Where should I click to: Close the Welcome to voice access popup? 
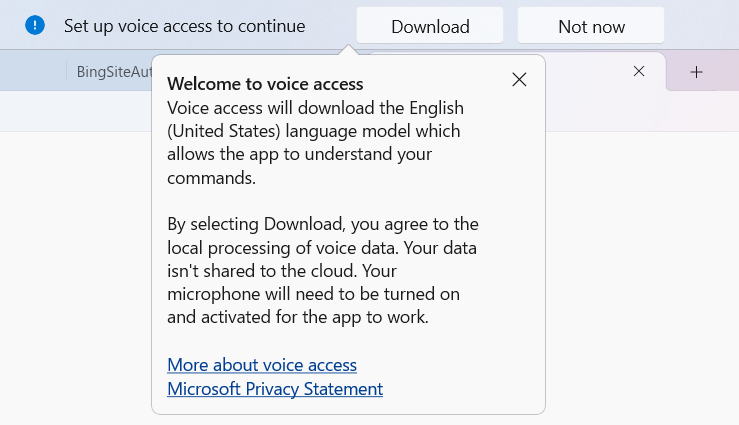tap(519, 80)
